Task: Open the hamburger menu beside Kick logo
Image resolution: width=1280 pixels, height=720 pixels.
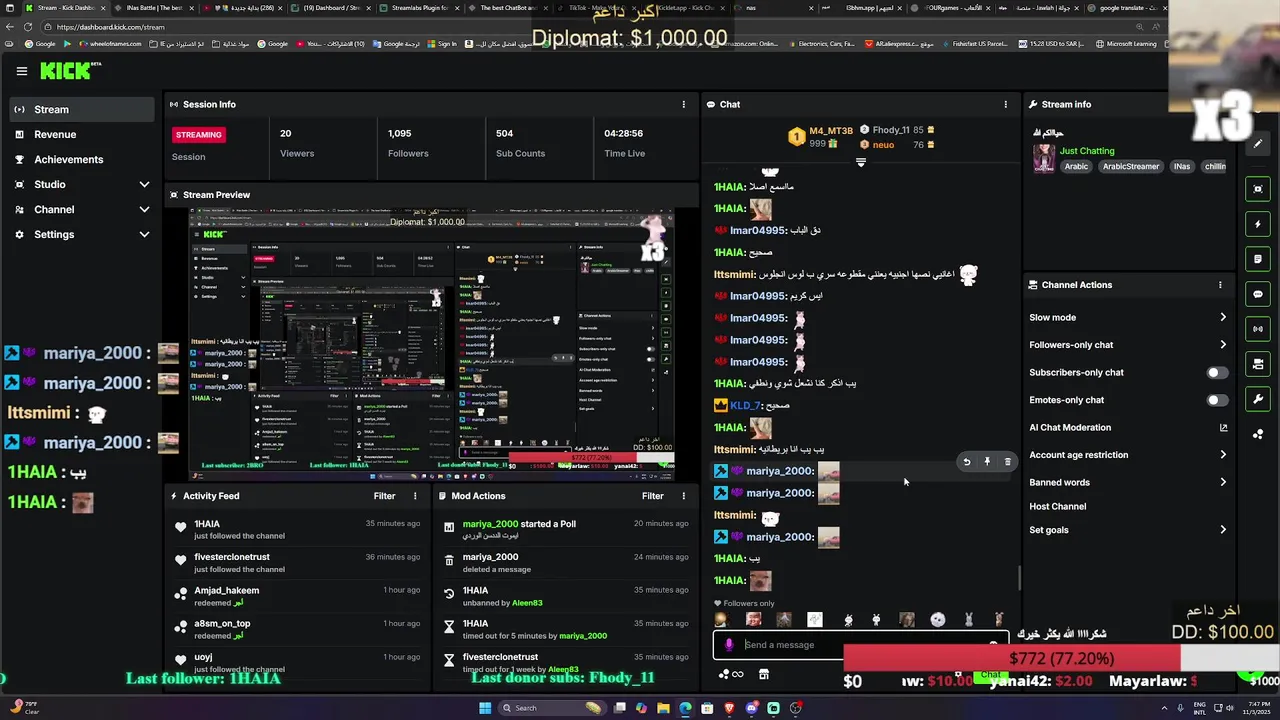Action: click(22, 71)
